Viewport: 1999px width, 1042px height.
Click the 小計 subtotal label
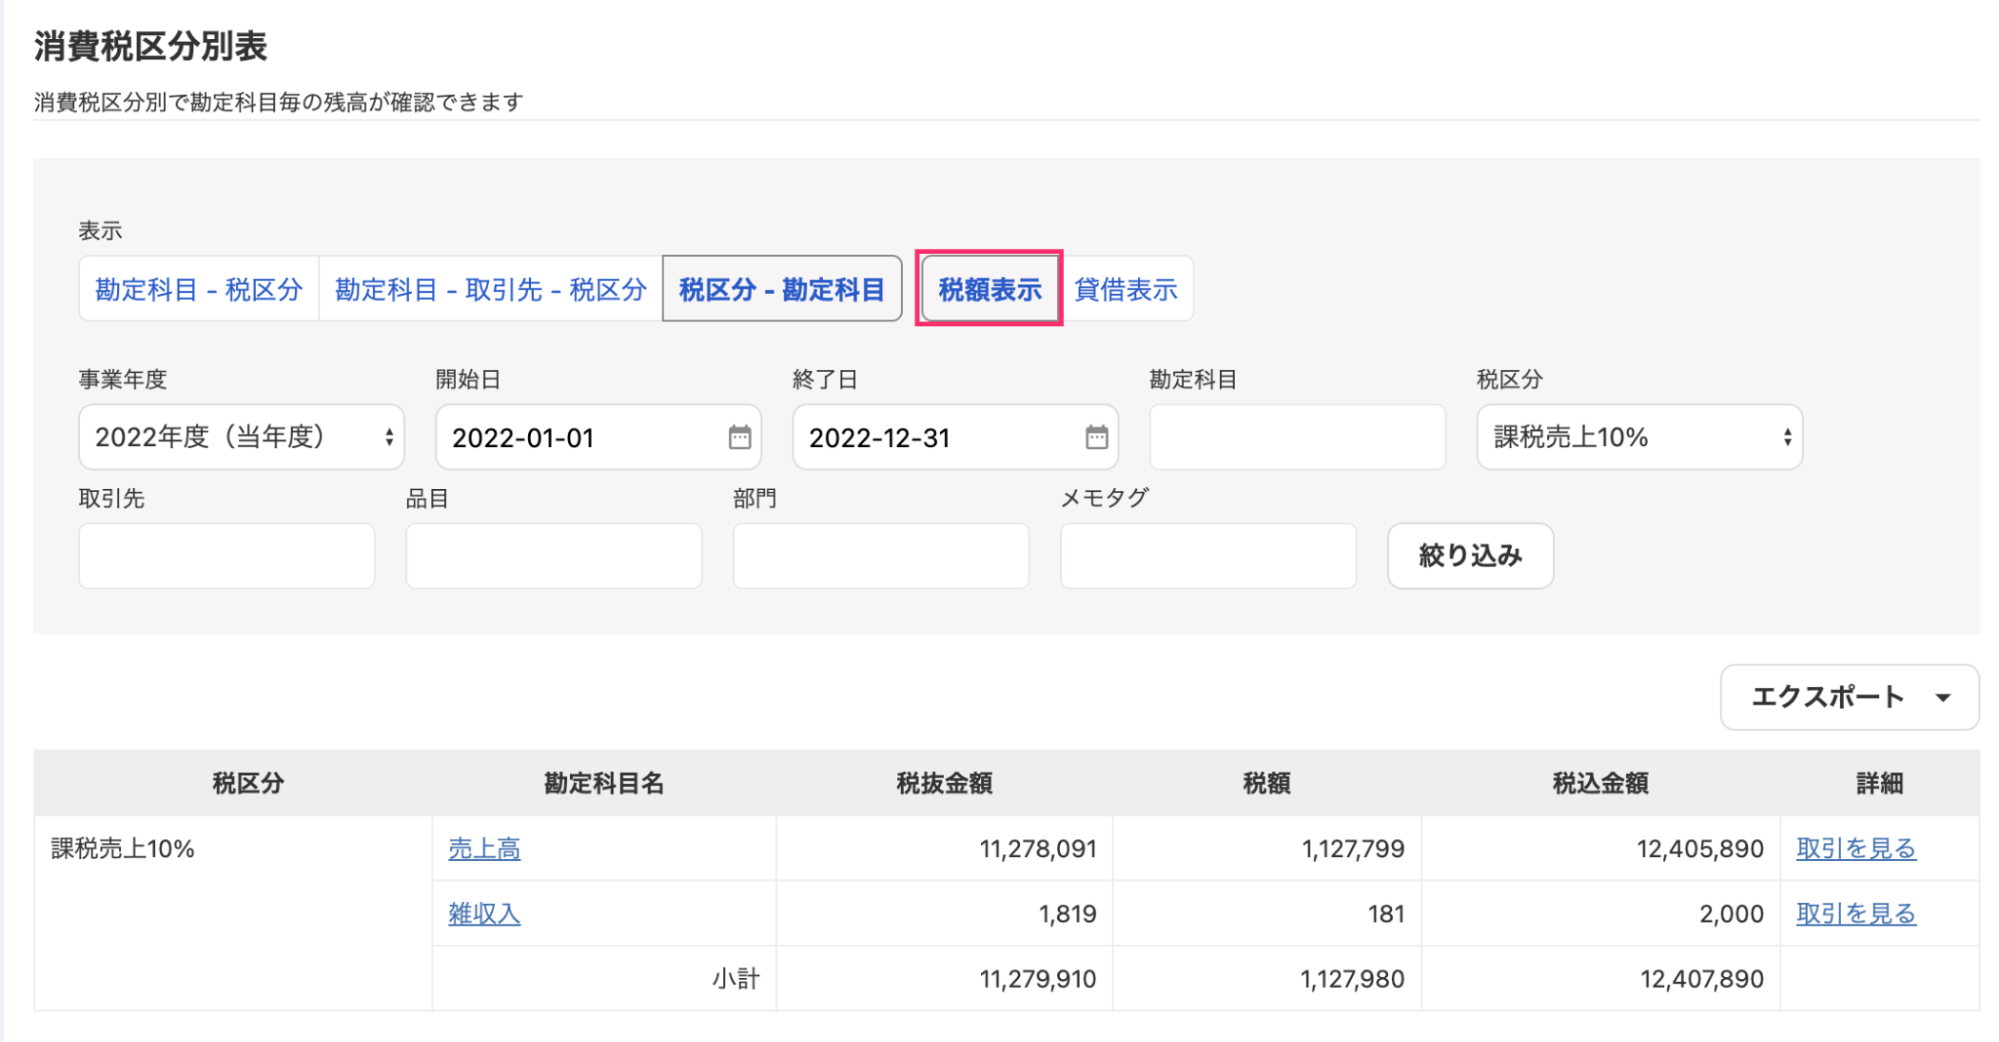coord(736,979)
